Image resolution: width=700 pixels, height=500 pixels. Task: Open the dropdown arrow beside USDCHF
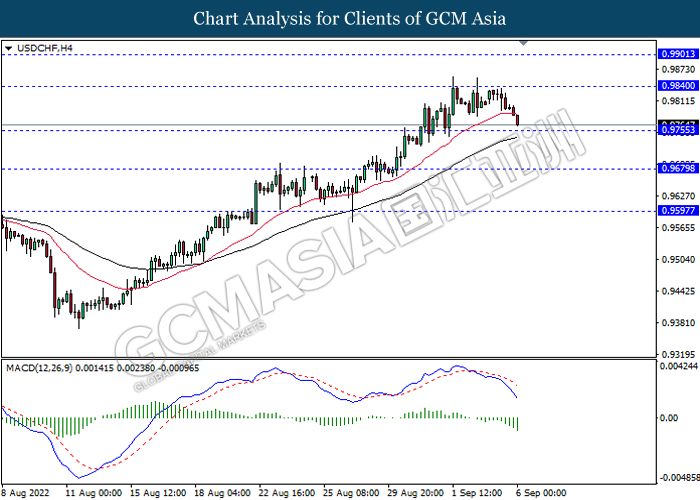click(8, 48)
